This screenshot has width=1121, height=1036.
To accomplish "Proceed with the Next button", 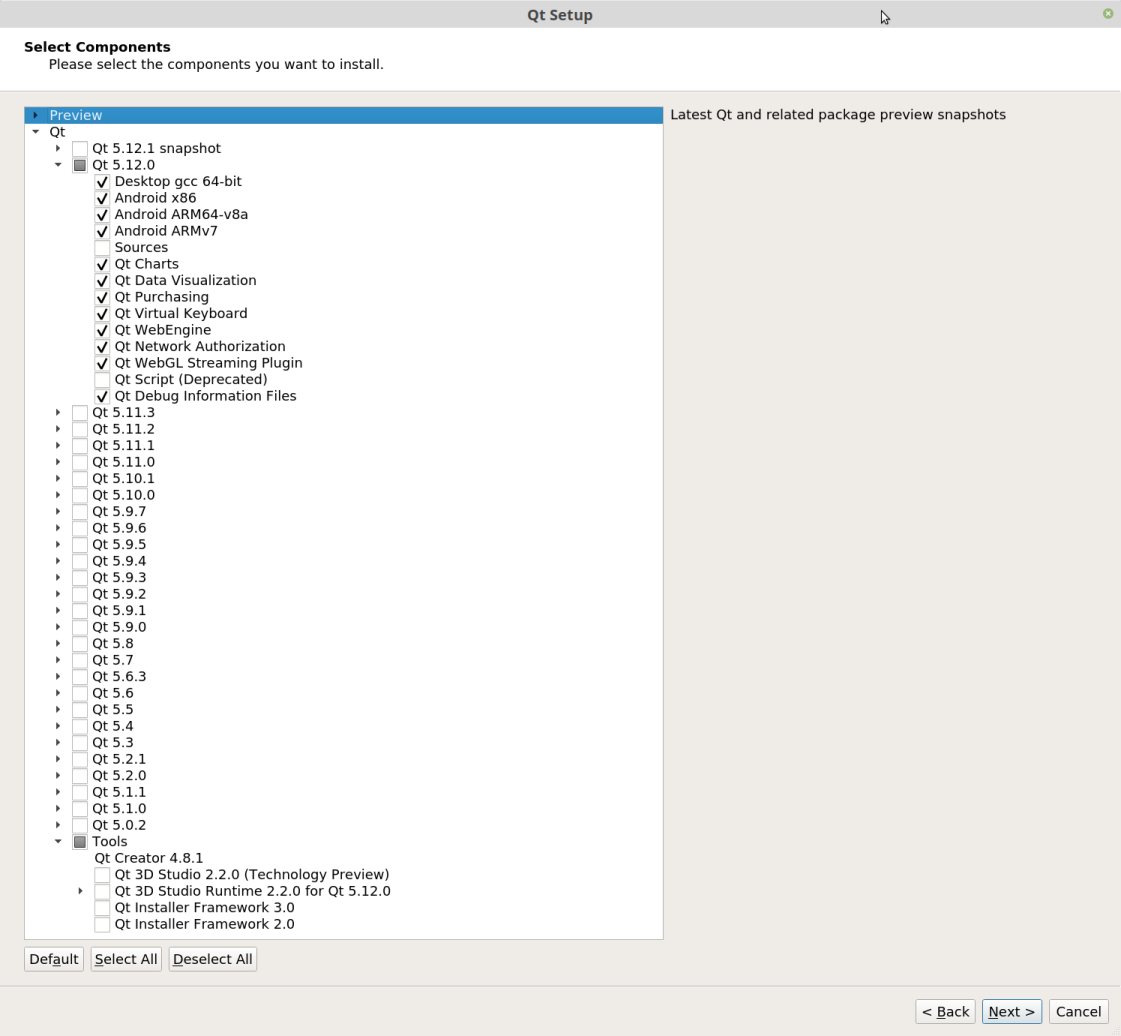I will [1012, 1012].
